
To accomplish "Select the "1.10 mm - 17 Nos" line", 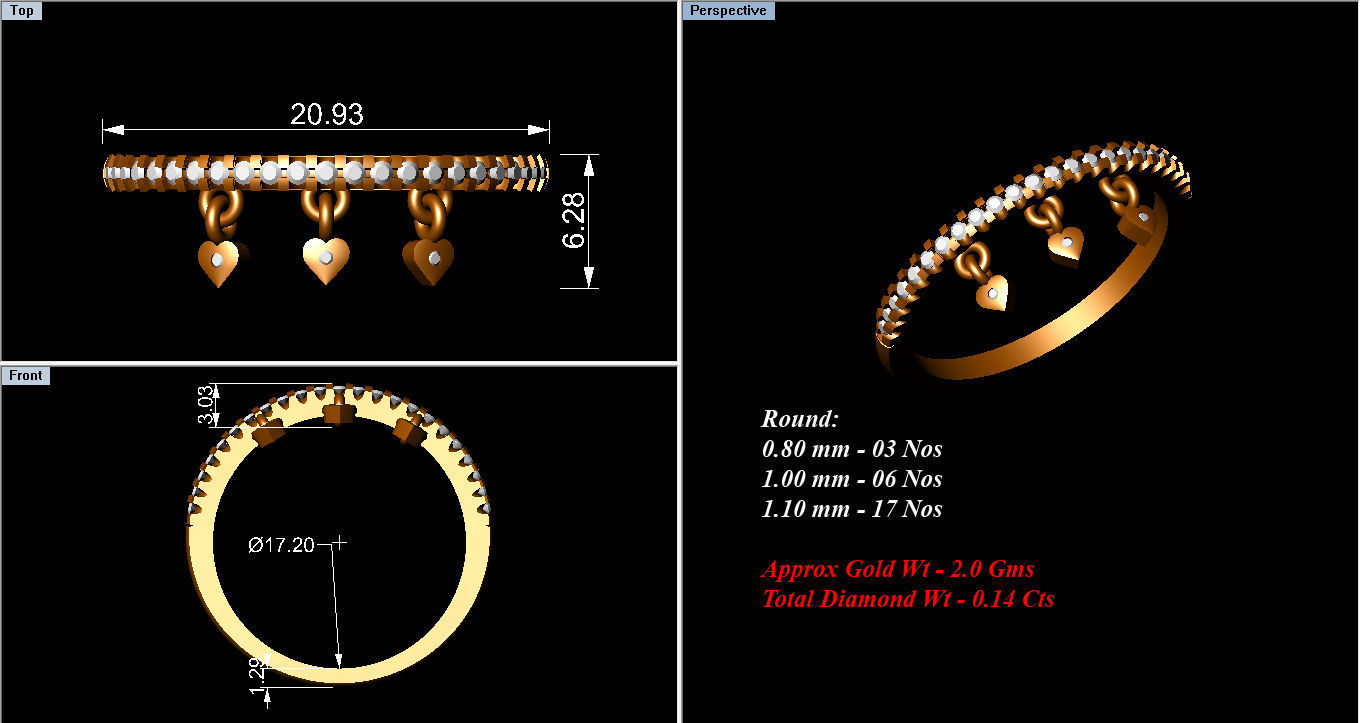I will pyautogui.click(x=852, y=509).
